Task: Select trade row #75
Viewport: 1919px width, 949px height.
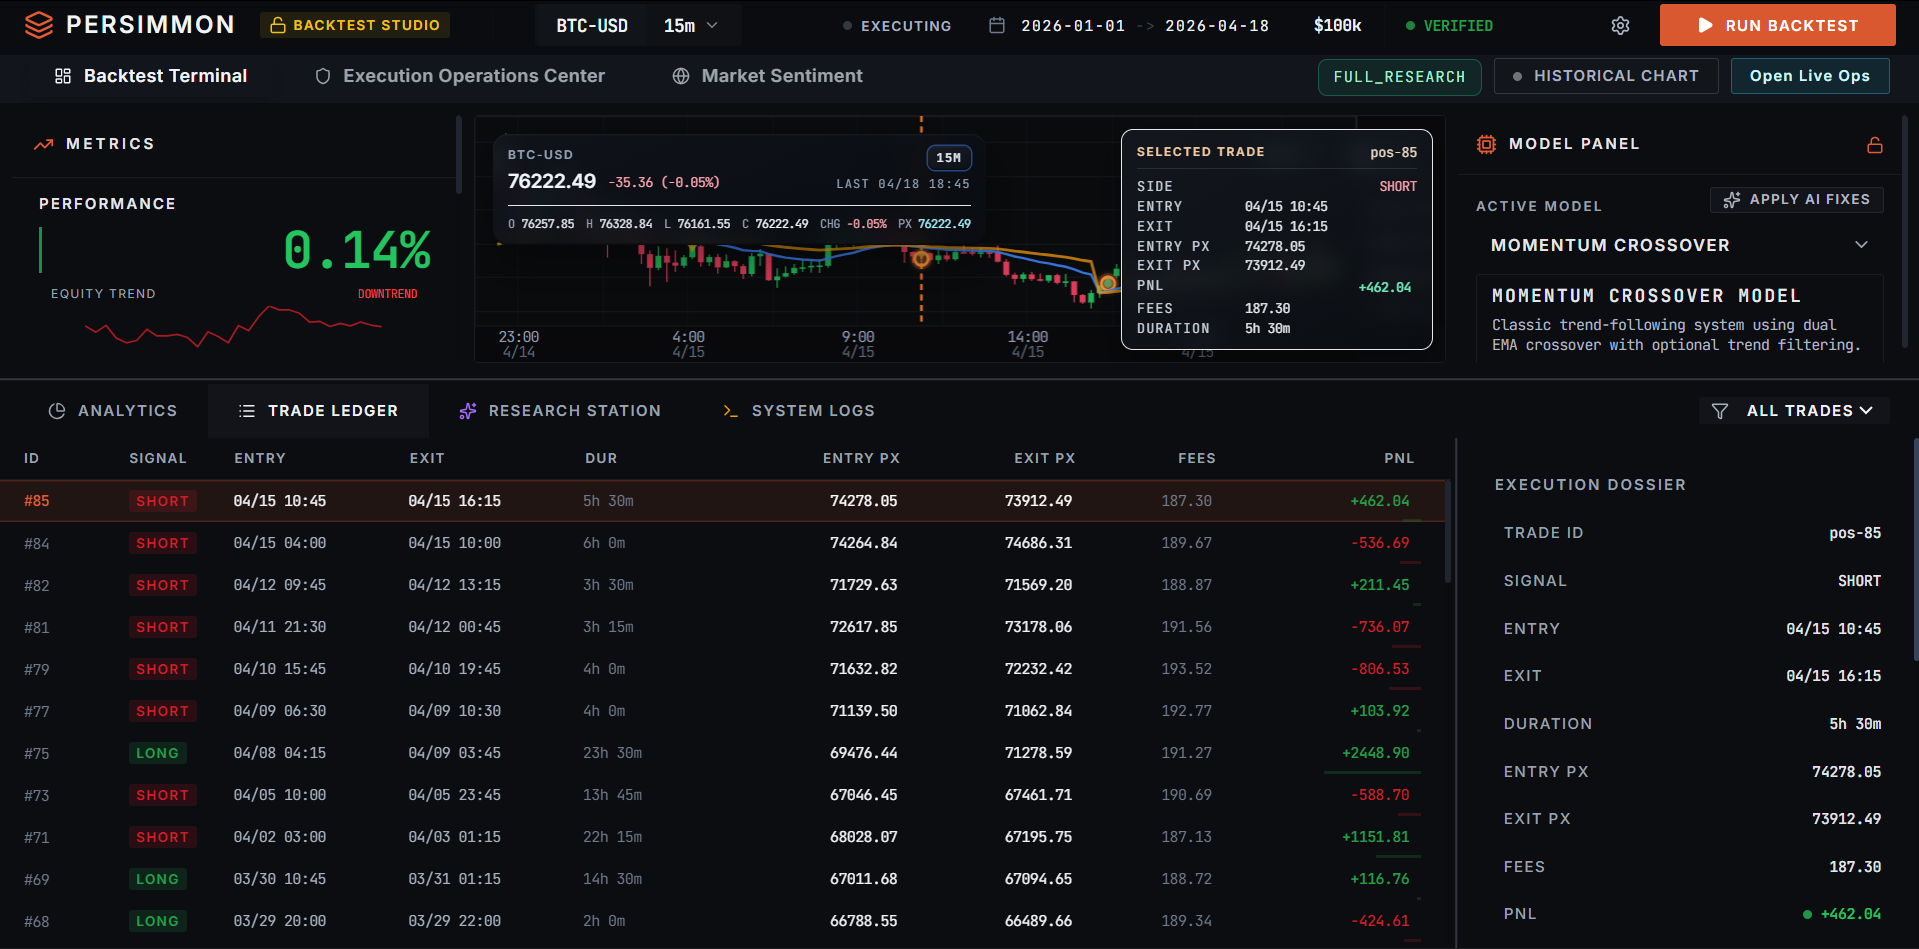Action: [x=722, y=753]
